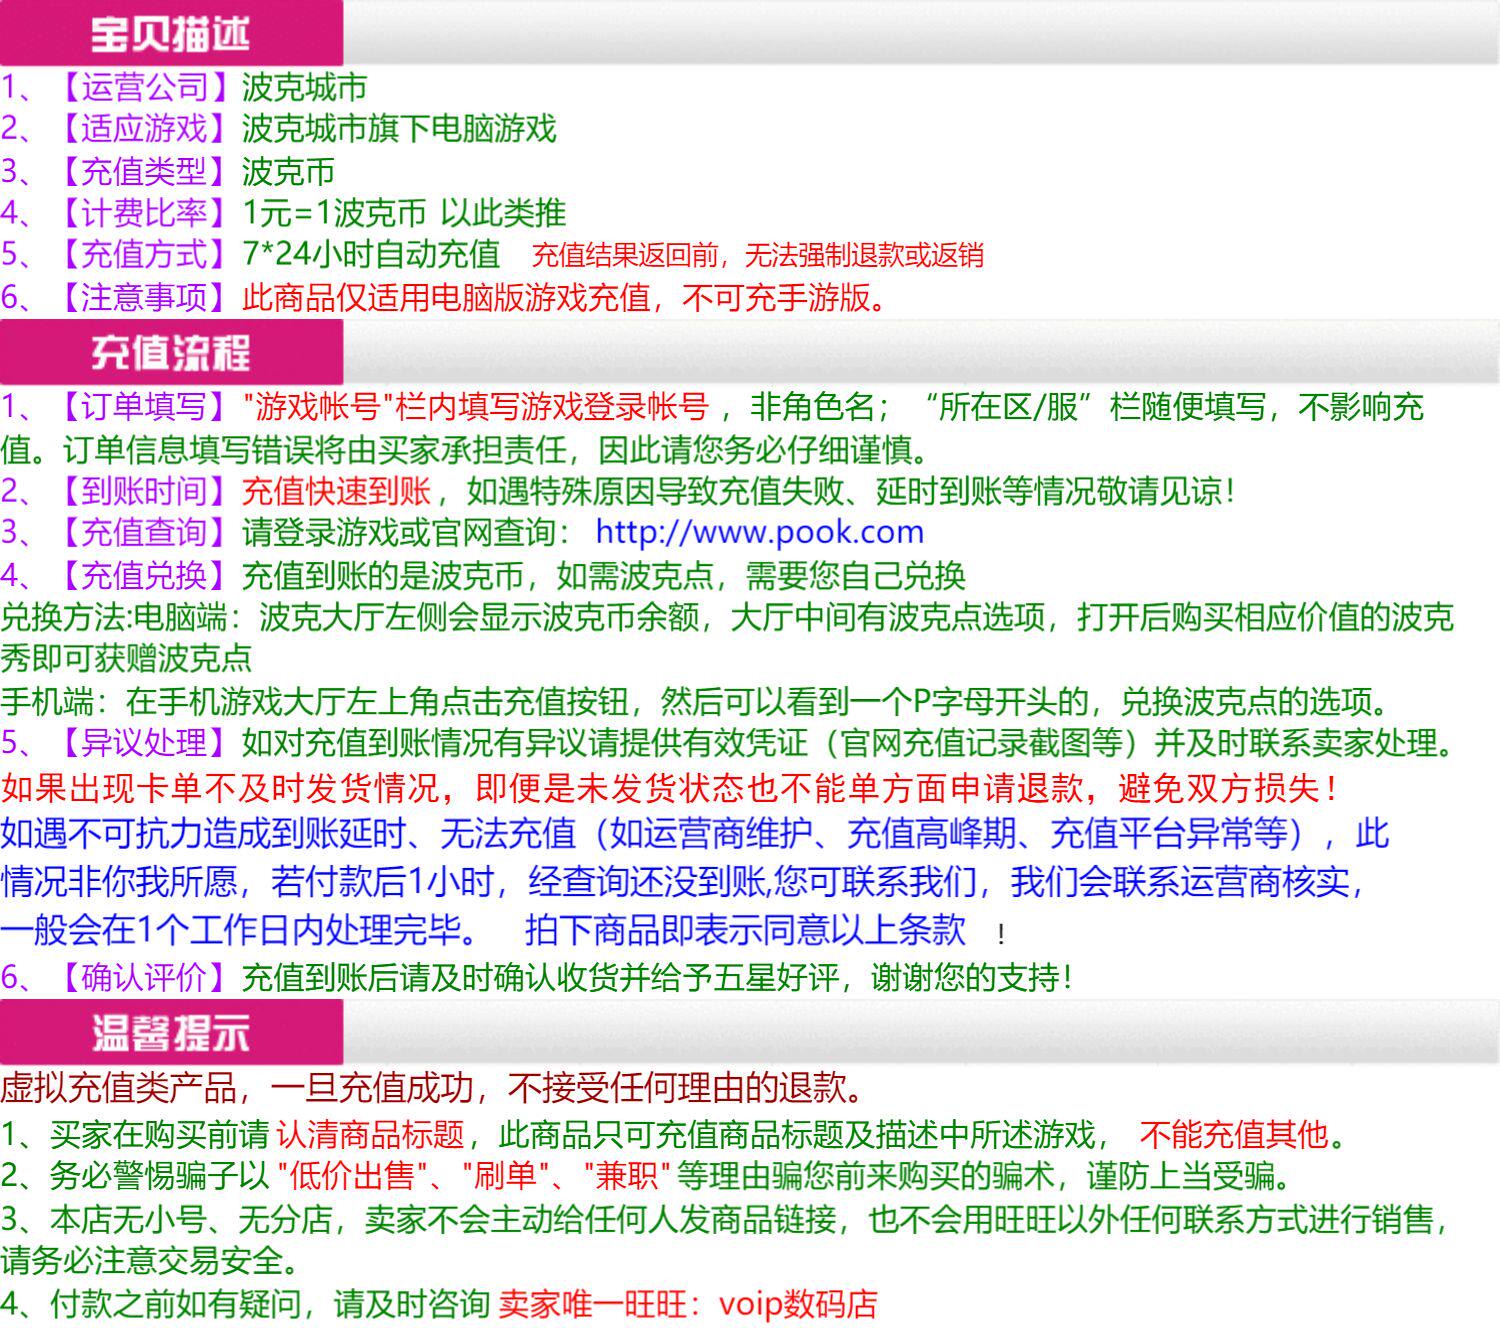The image size is (1500, 1328).
Task: Click the text "充值到账的是波克币，如需波克点，需要您自己兑换"
Action: coord(604,576)
